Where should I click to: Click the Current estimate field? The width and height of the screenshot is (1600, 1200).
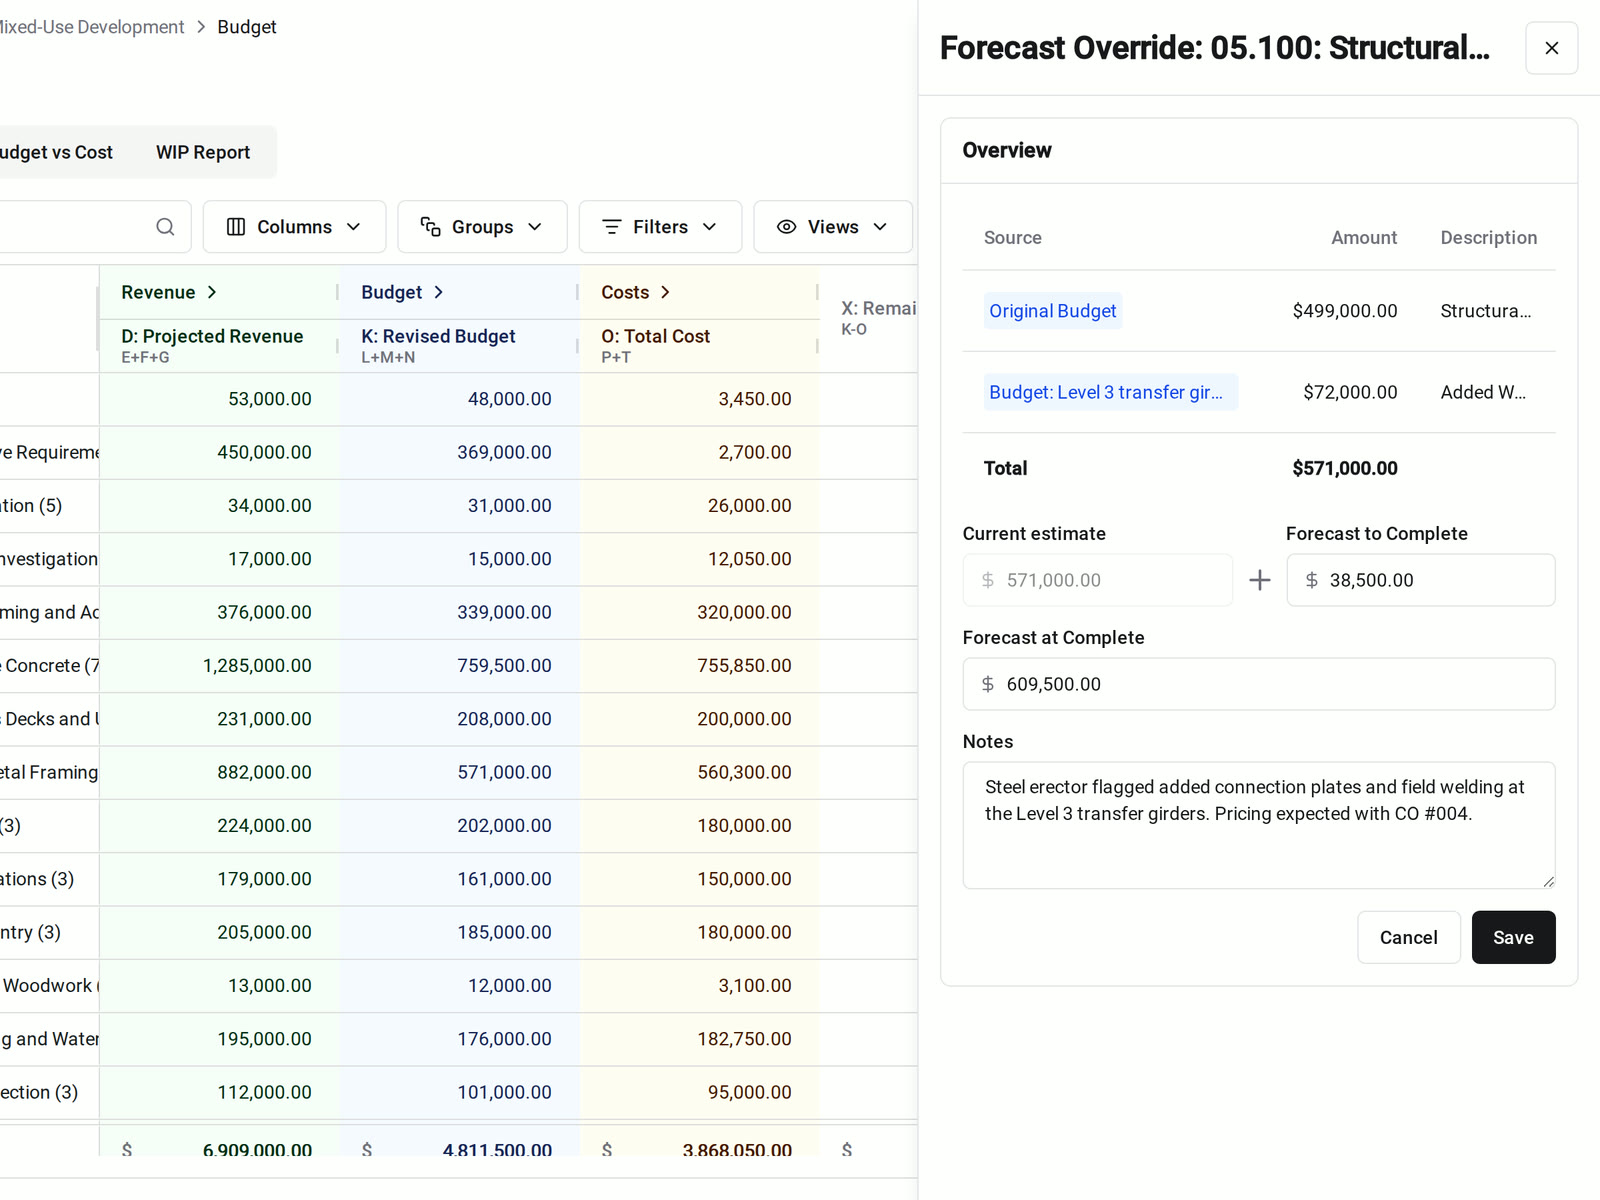point(1097,580)
